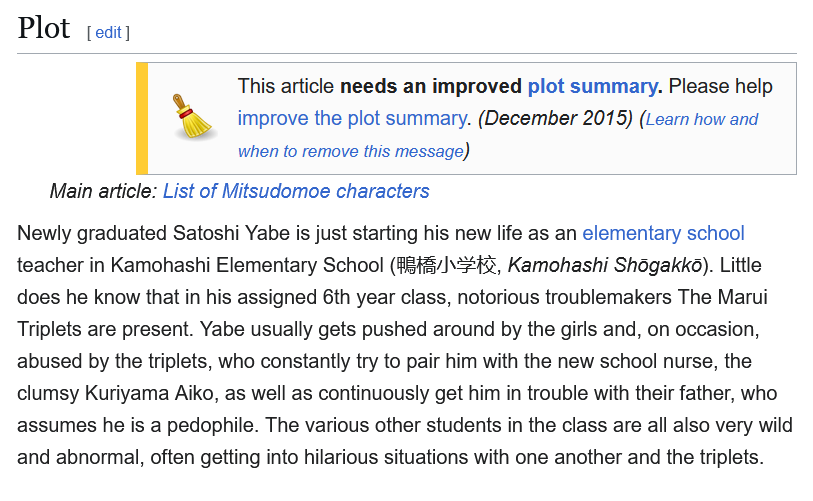813x501 pixels.
Task: Click the yellow stripe of the notice box
Action: pos(142,118)
